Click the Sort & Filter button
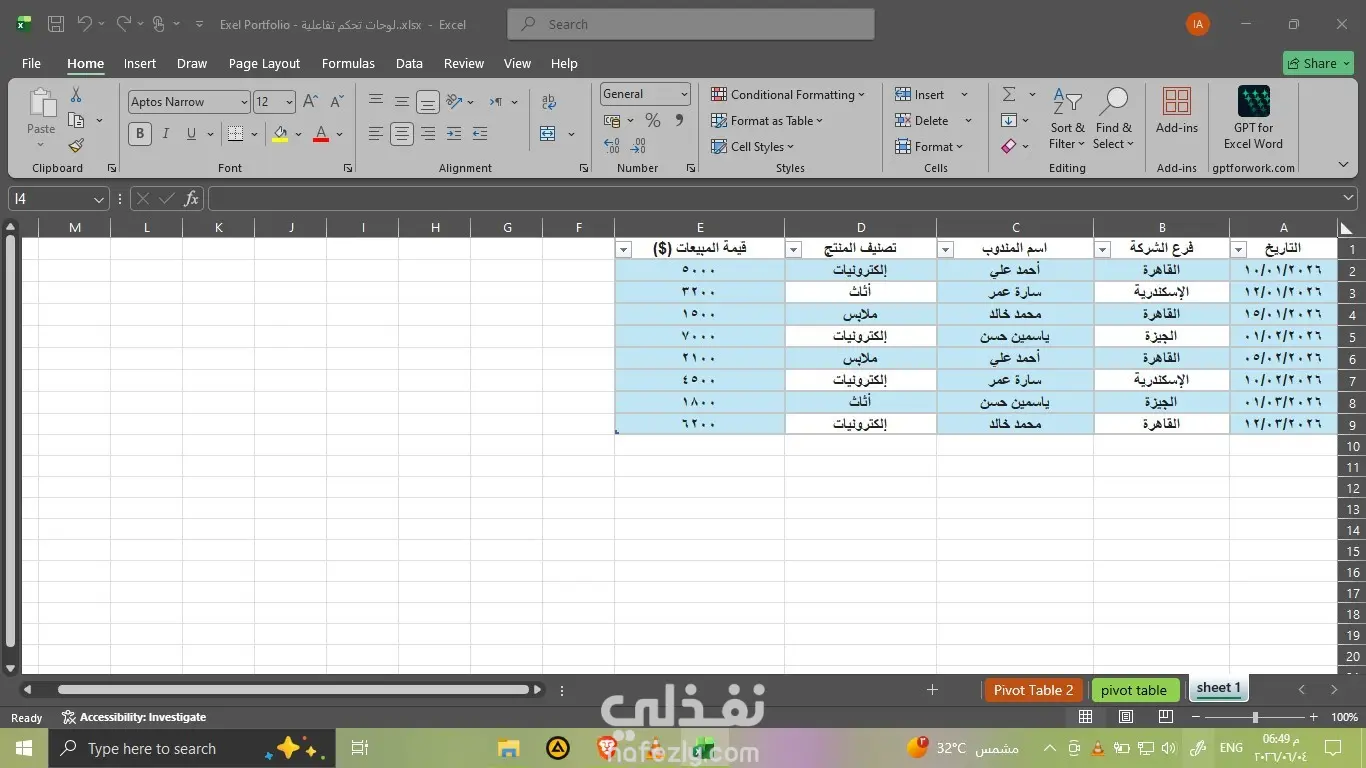The height and width of the screenshot is (768, 1366). click(x=1067, y=118)
